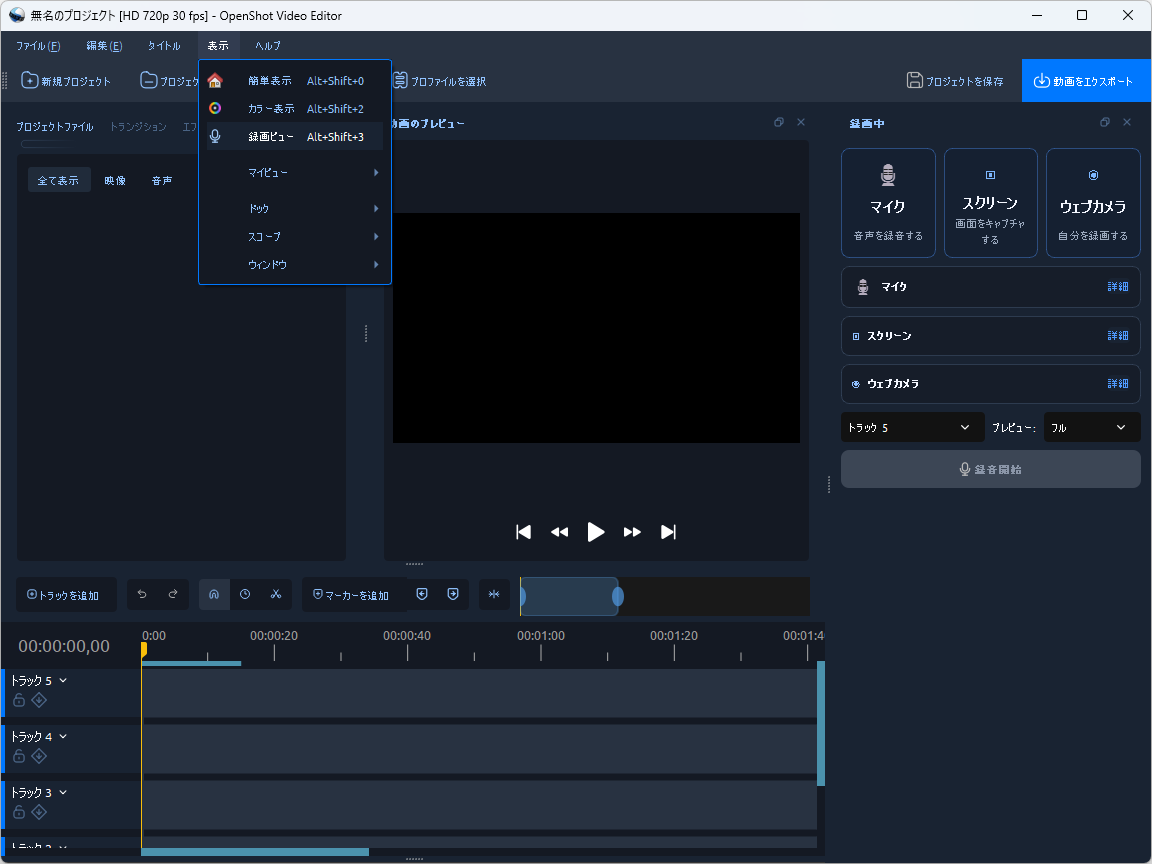1152x864 pixels.
Task: Open the マイビュー submenu
Action: [x=295, y=173]
